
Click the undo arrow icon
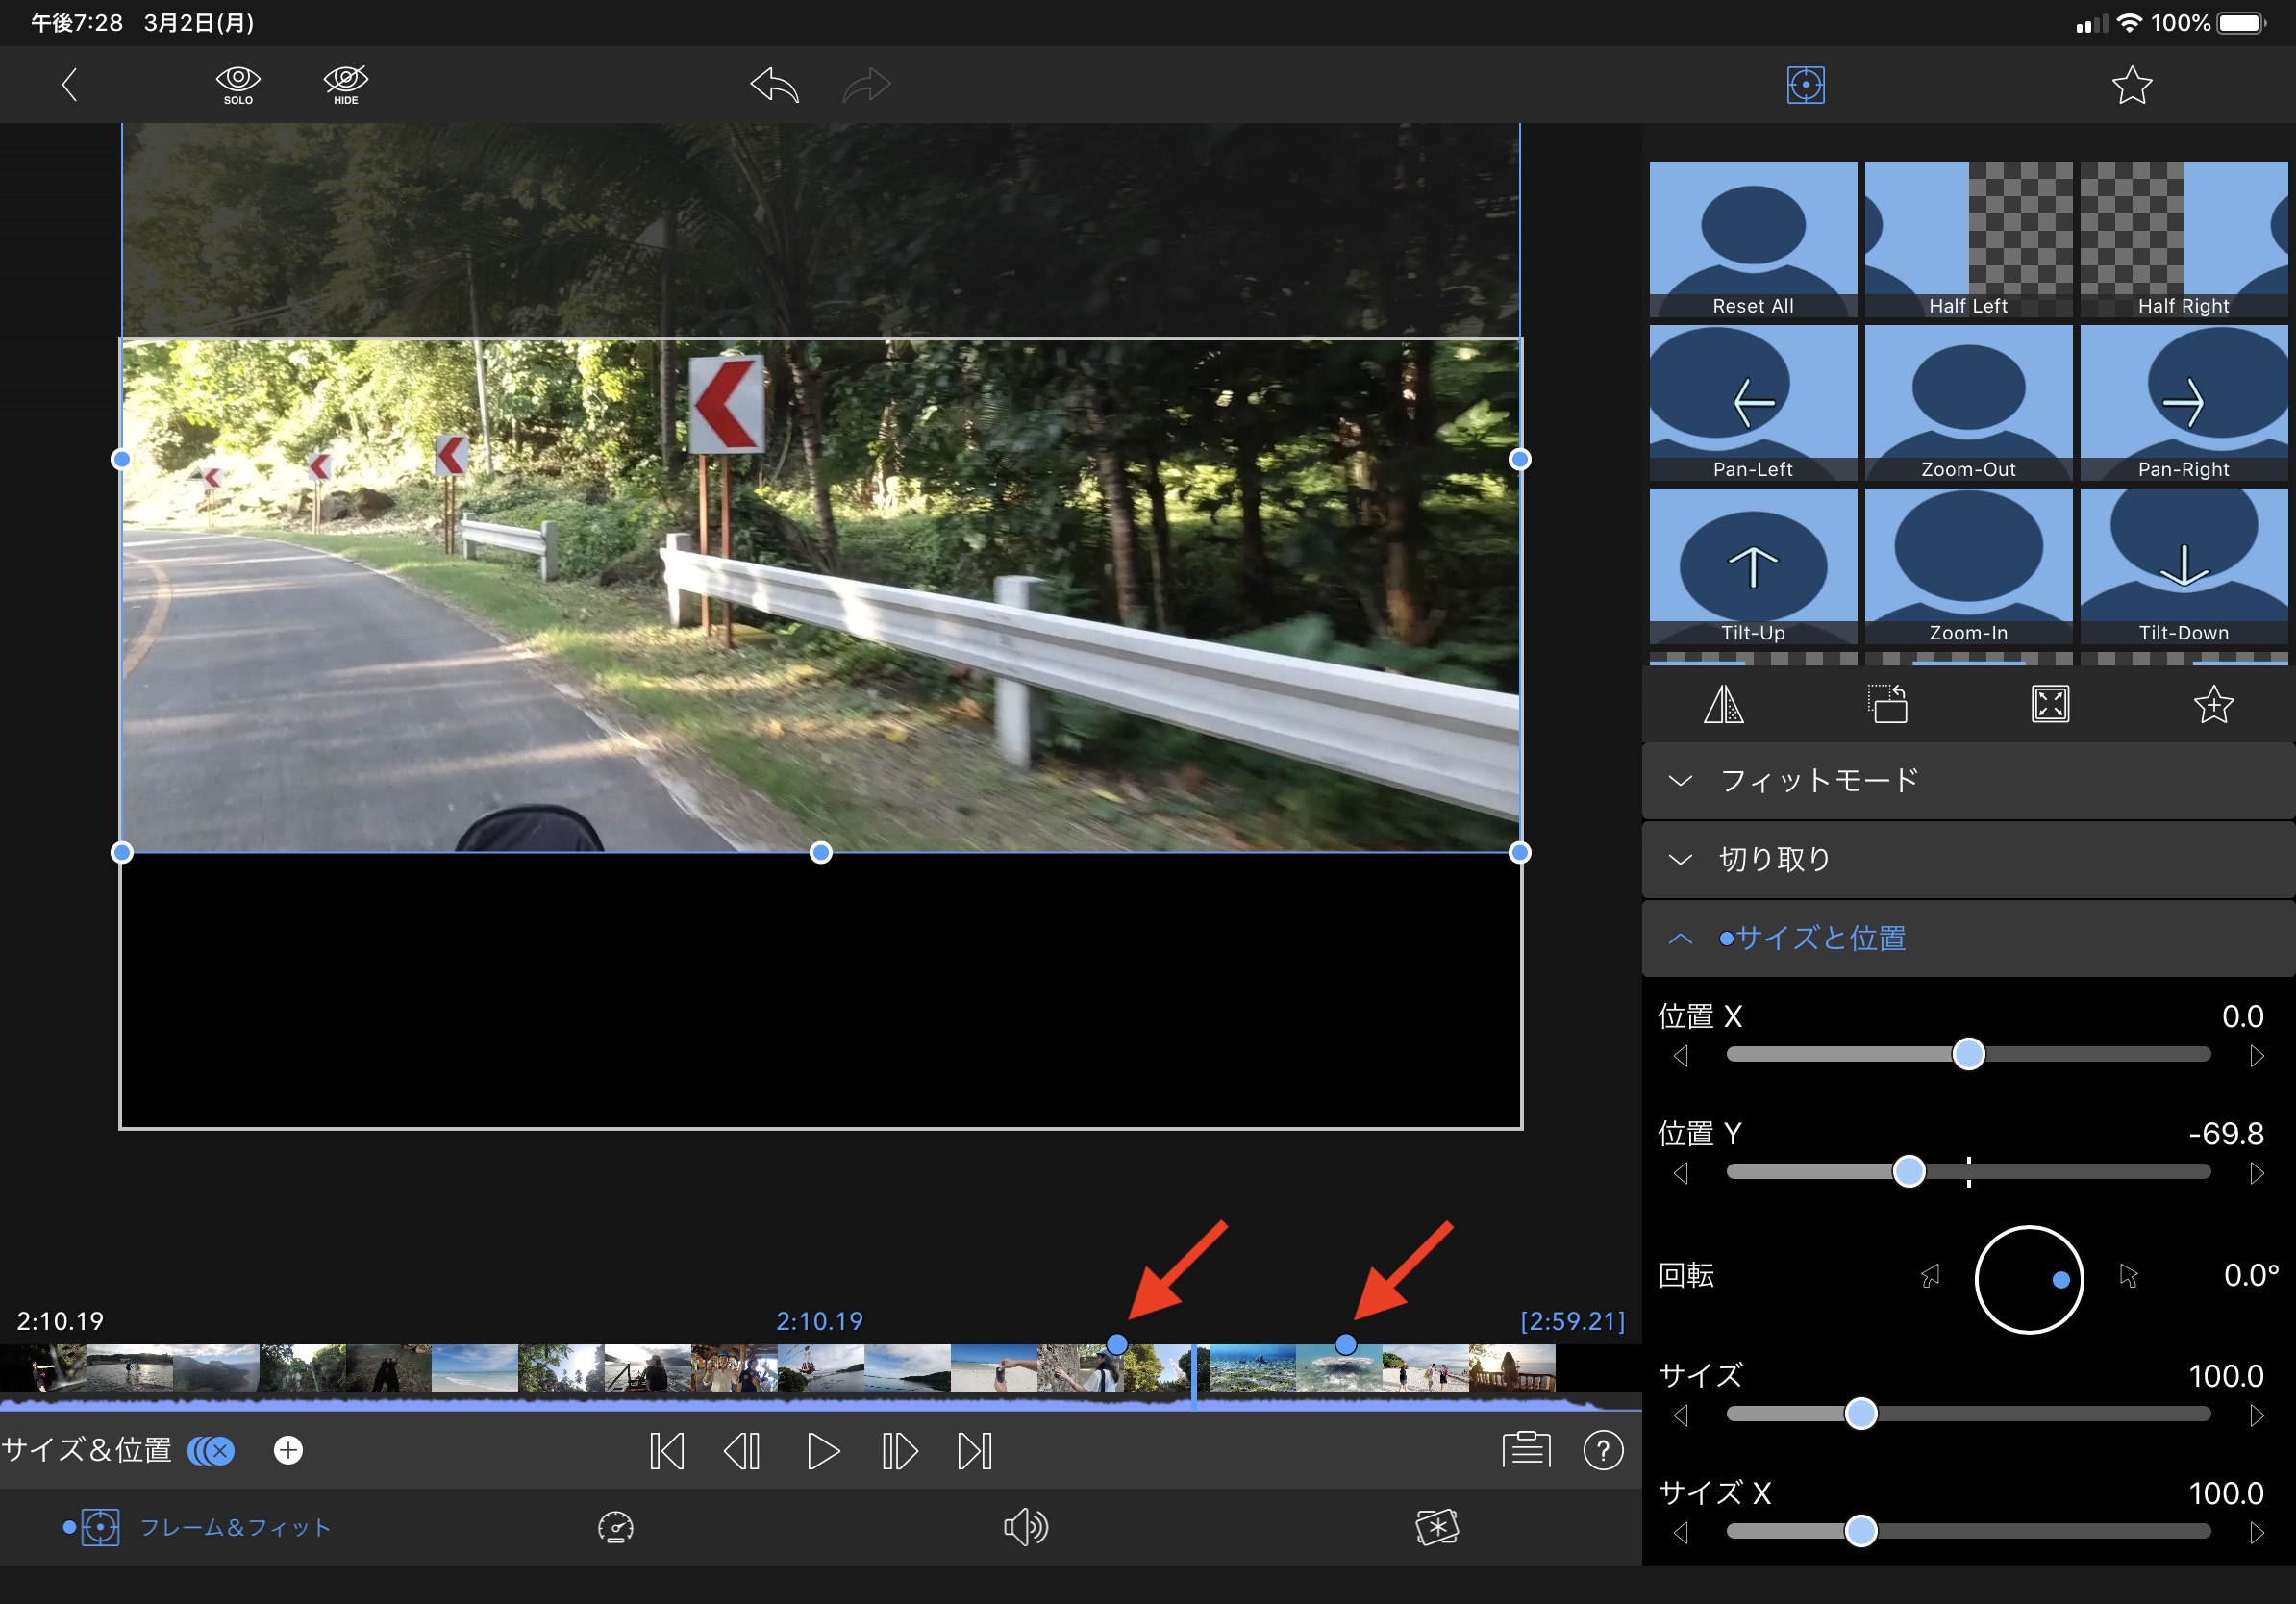point(775,85)
